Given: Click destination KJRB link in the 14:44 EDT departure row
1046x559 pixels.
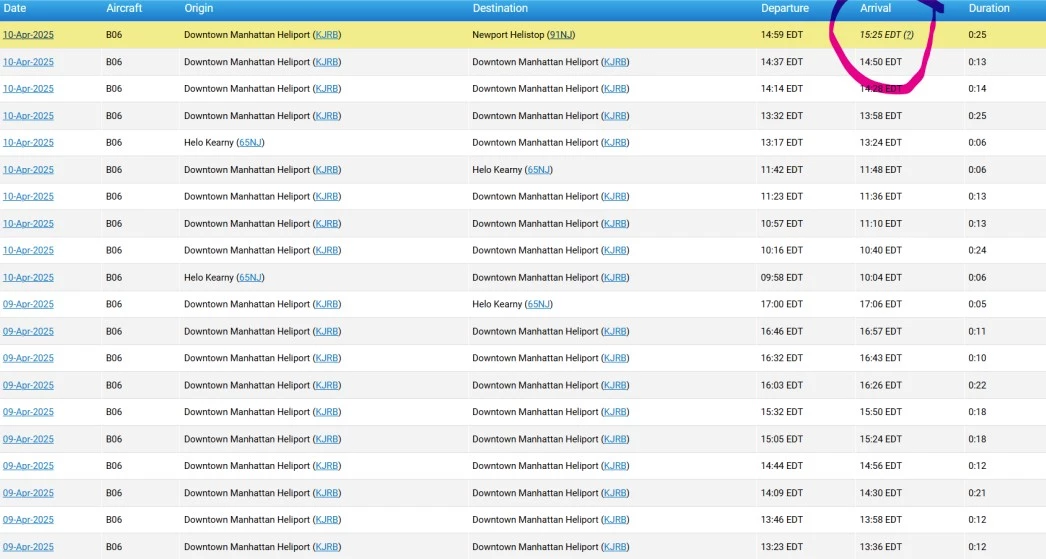Looking at the screenshot, I should (615, 466).
